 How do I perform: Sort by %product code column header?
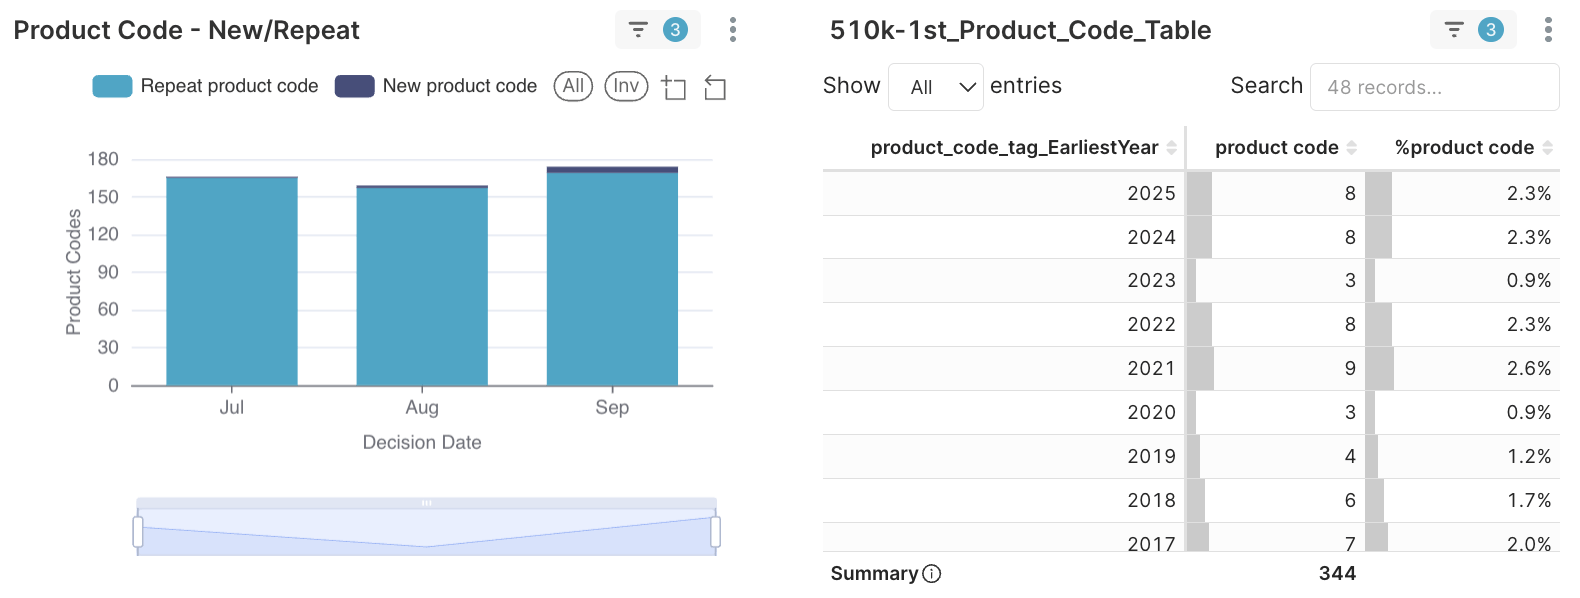tap(1464, 148)
